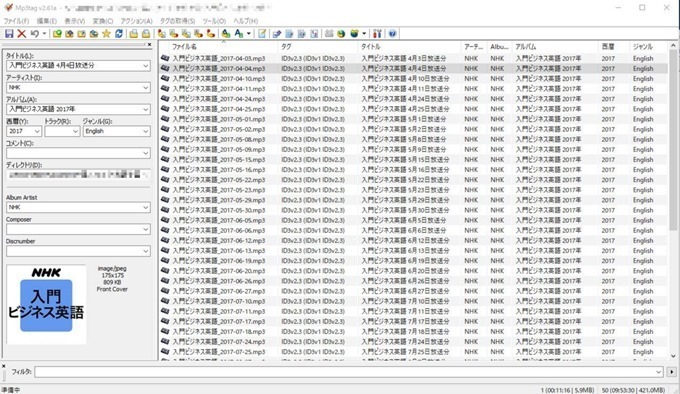This screenshot has height=394, width=680.
Task: Expand the コメント field dropdown
Action: pos(146,153)
